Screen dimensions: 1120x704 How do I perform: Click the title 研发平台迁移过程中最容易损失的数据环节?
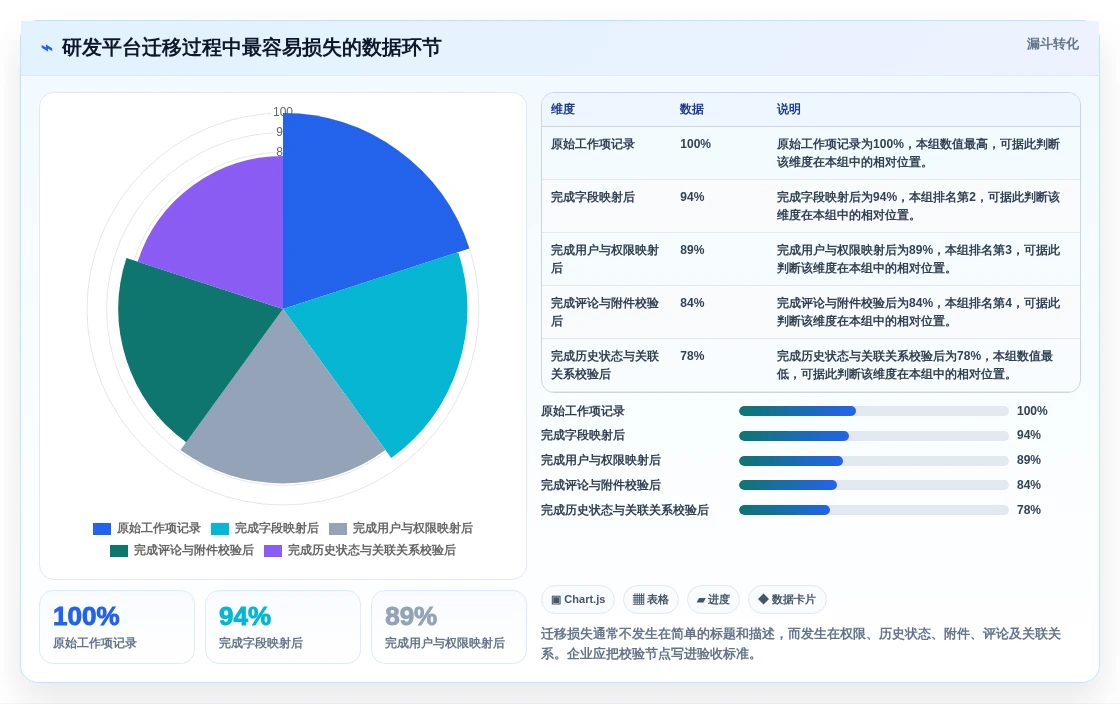[251, 48]
